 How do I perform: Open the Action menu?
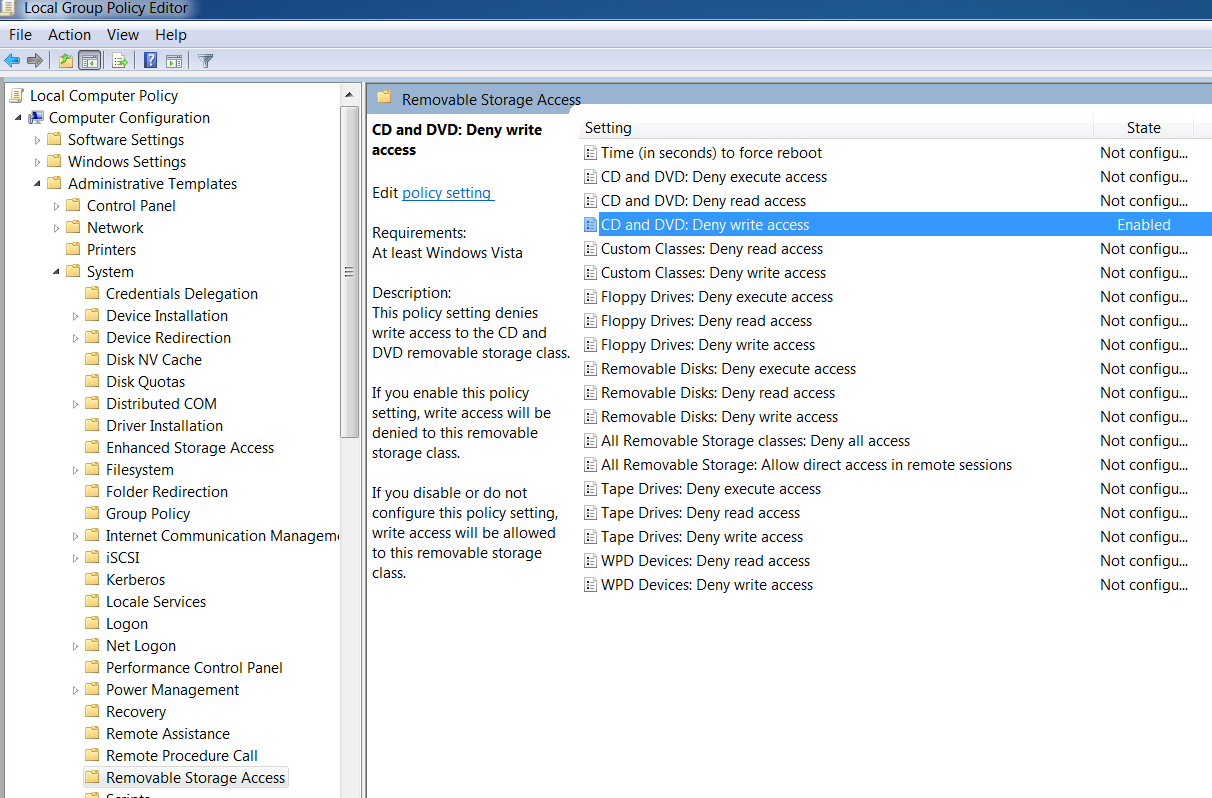pyautogui.click(x=69, y=35)
